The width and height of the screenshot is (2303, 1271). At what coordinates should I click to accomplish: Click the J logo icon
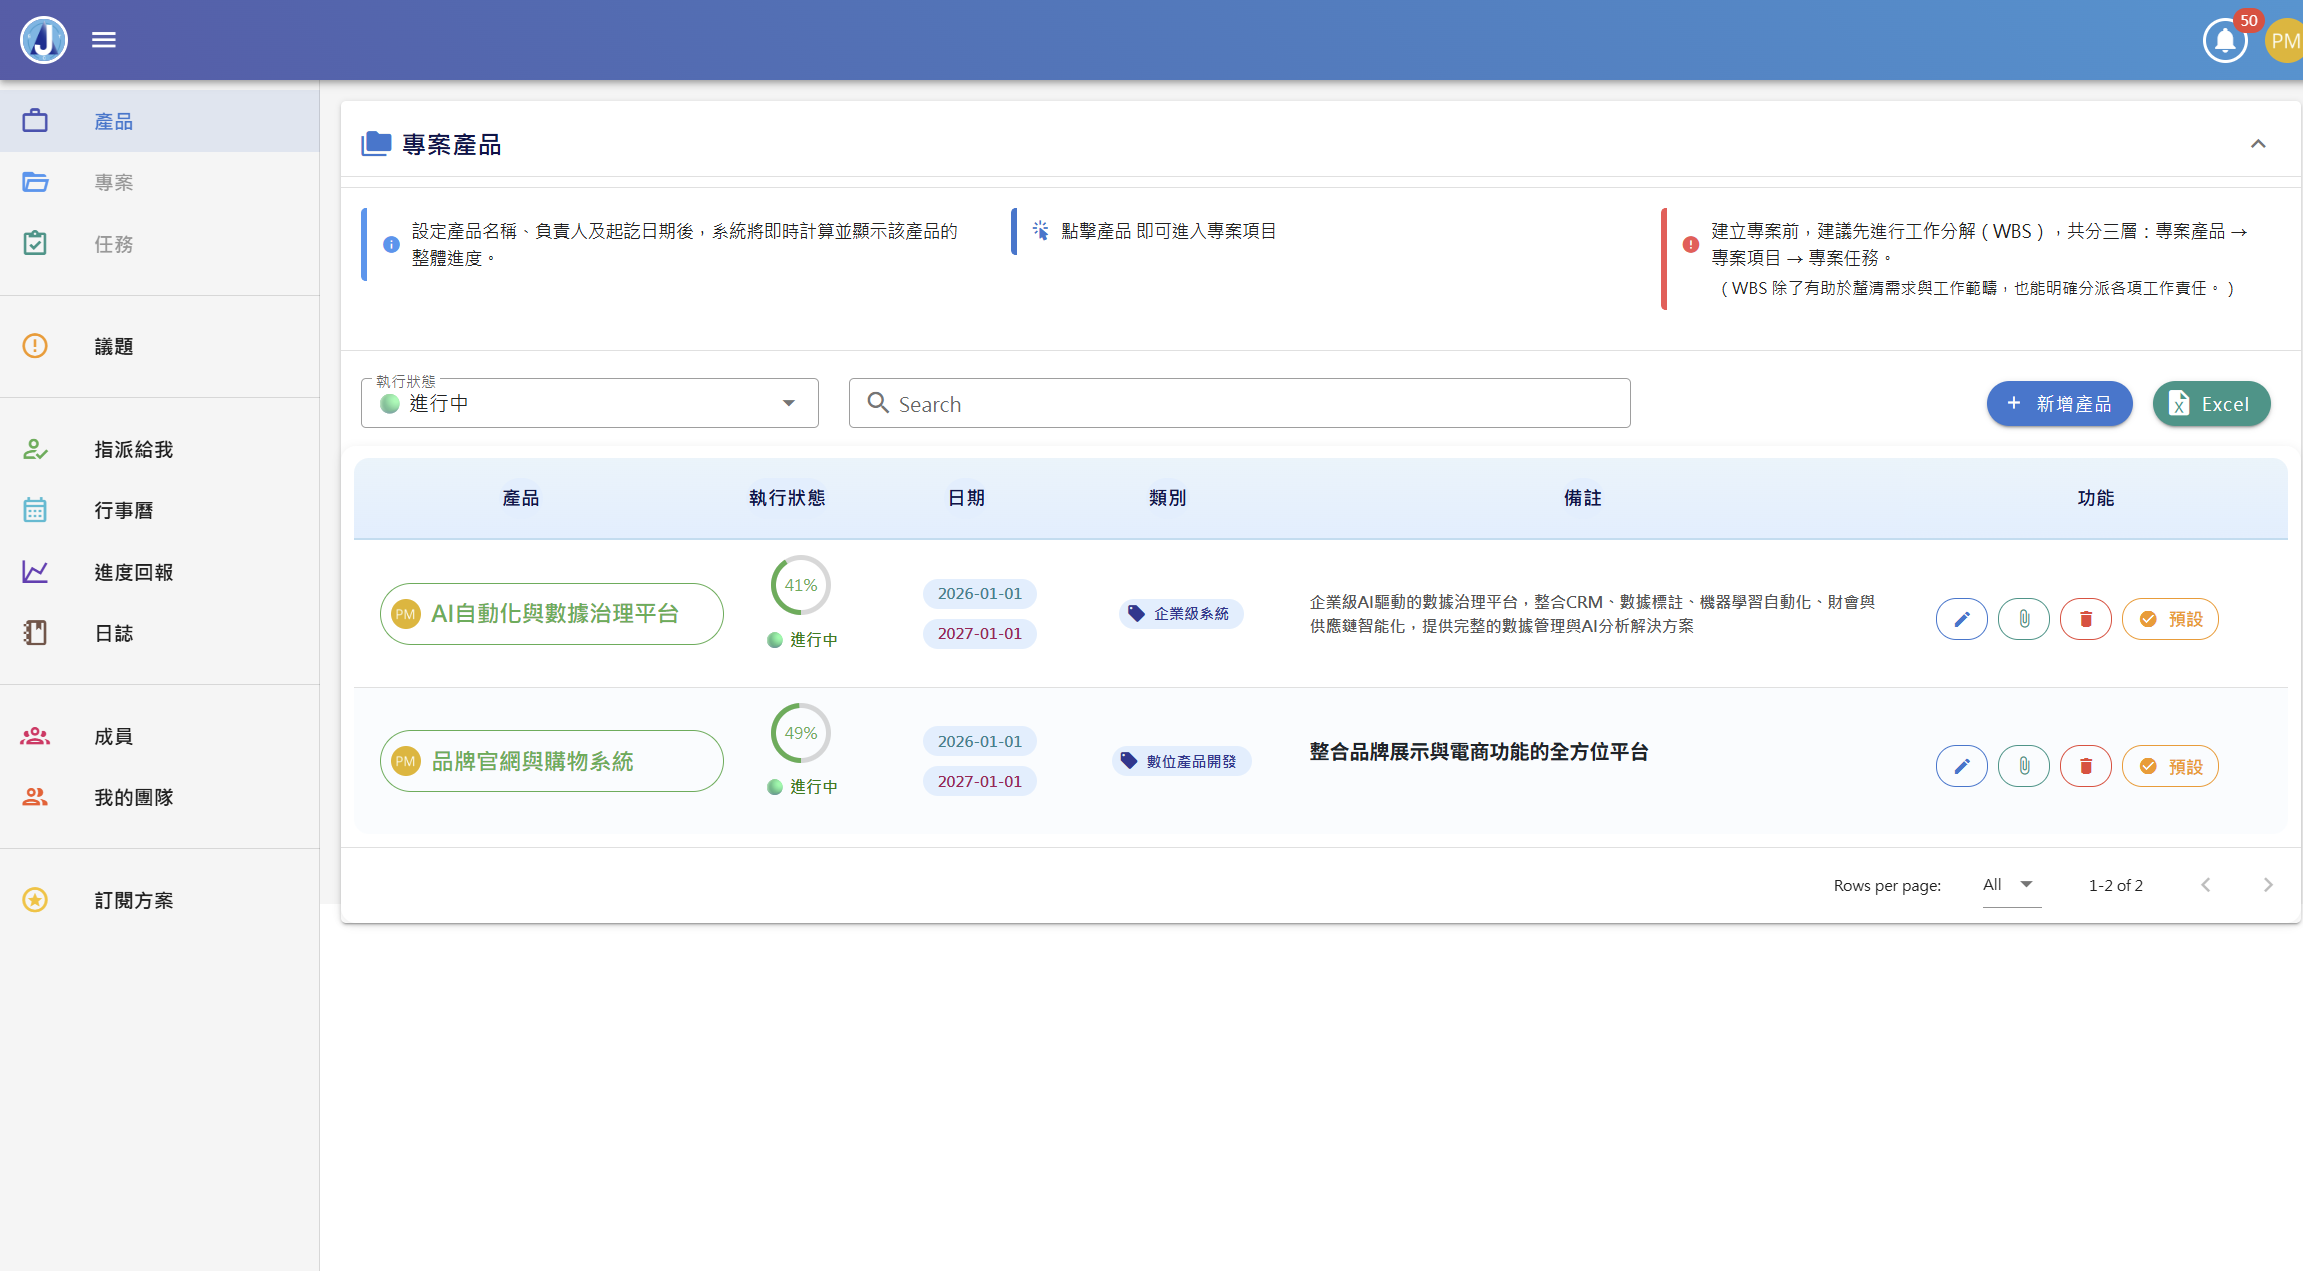[x=44, y=40]
